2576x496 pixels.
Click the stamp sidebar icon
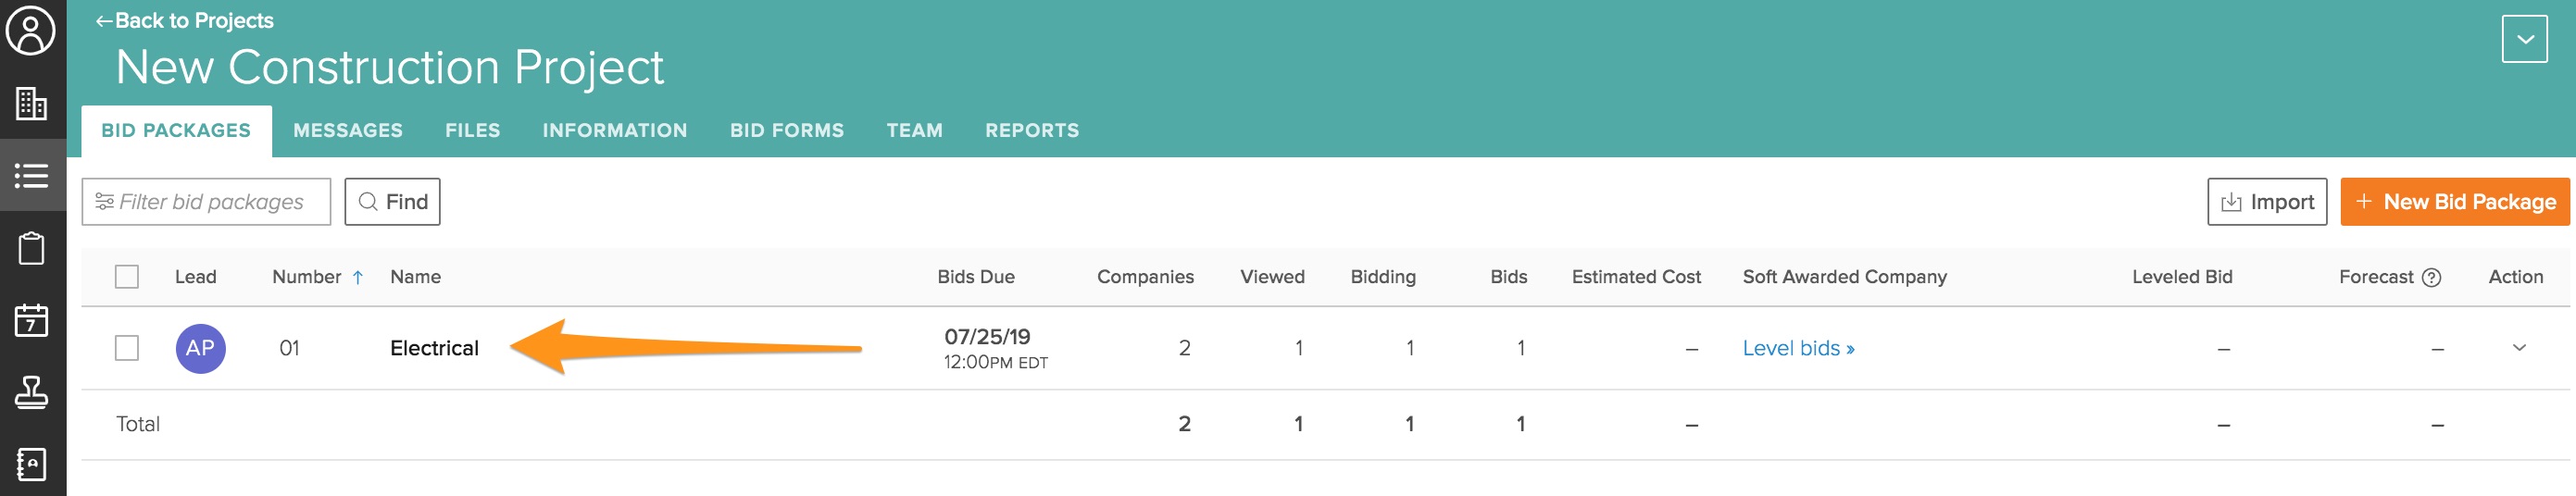[x=31, y=392]
